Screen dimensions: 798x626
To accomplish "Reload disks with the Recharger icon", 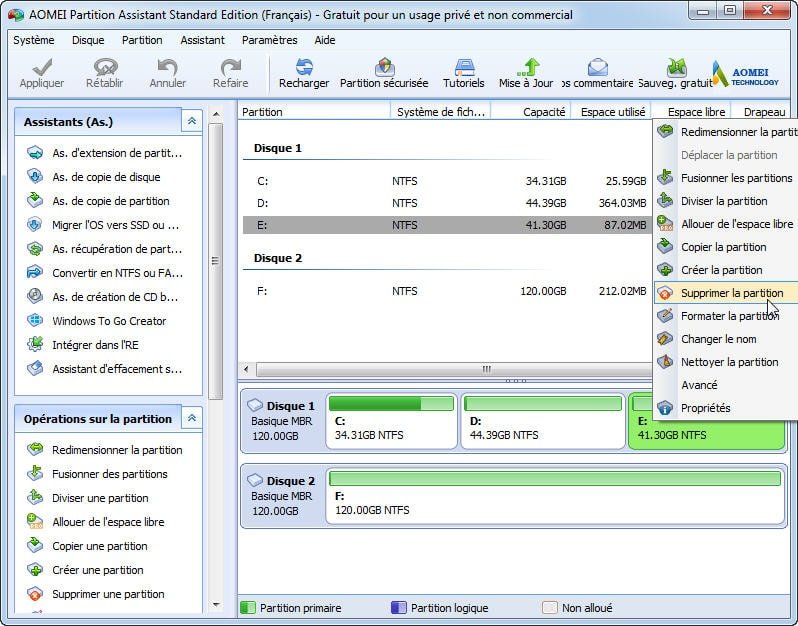I will coord(304,67).
